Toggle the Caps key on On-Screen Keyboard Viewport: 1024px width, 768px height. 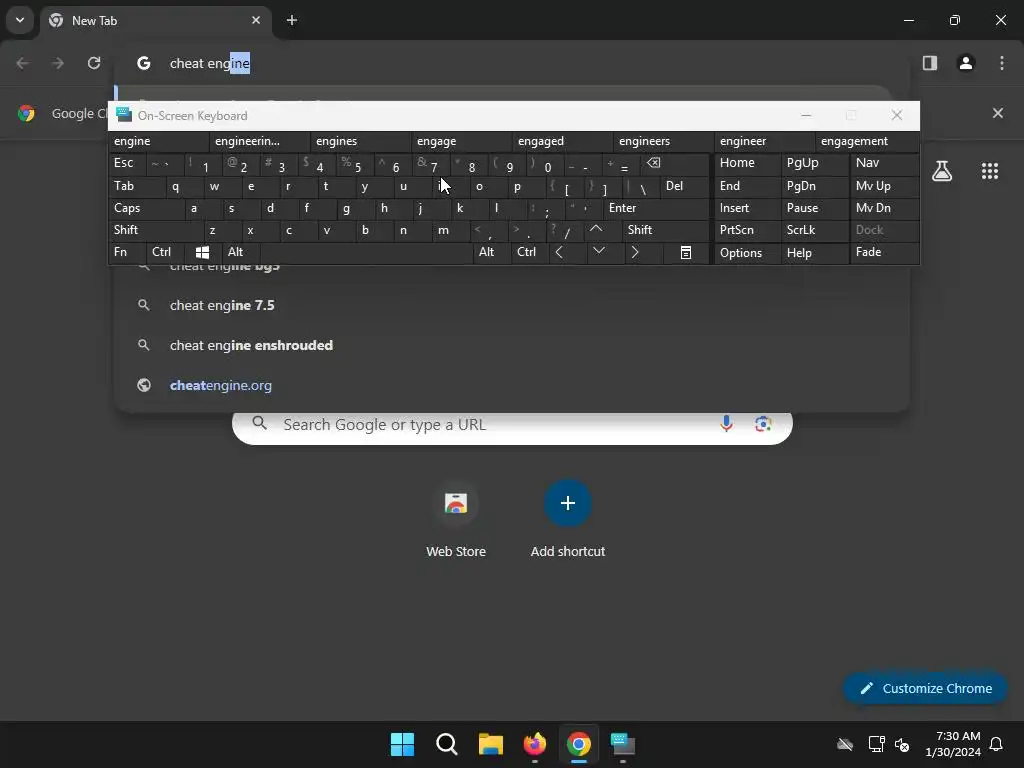tap(146, 208)
